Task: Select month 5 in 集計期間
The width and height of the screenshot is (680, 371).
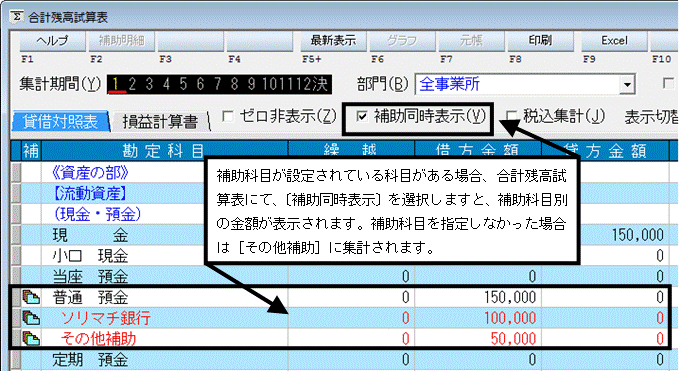Action: (x=183, y=84)
